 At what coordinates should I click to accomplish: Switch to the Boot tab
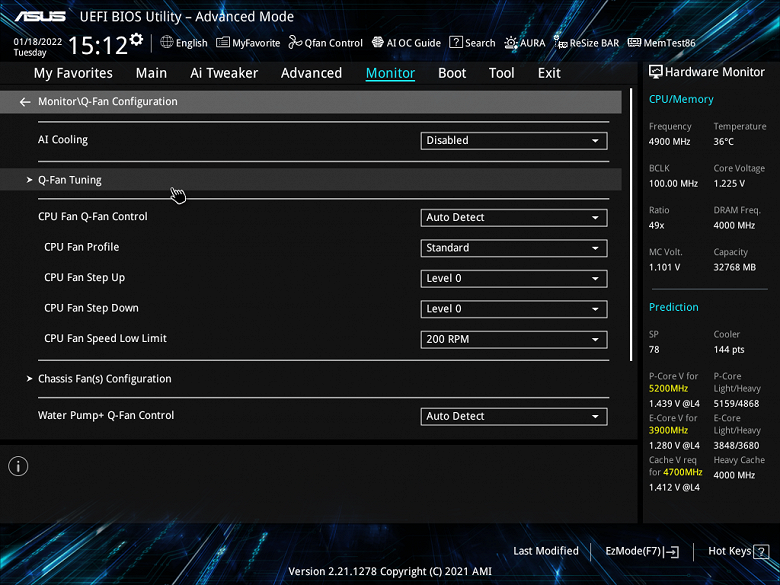coord(452,73)
